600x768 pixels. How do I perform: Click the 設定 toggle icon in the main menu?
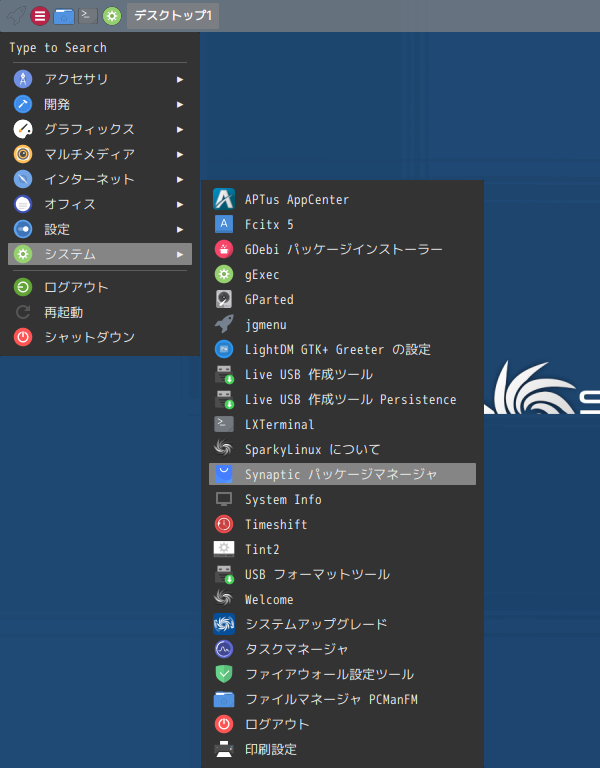tap(23, 229)
